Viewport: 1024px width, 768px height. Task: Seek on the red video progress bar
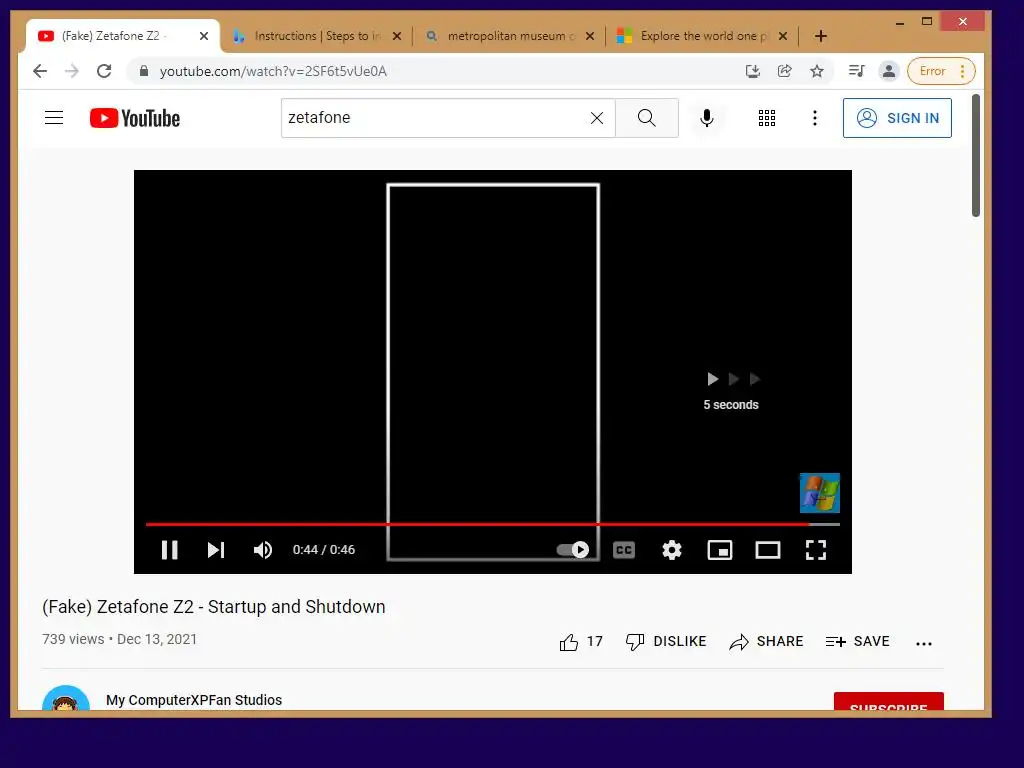point(492,524)
